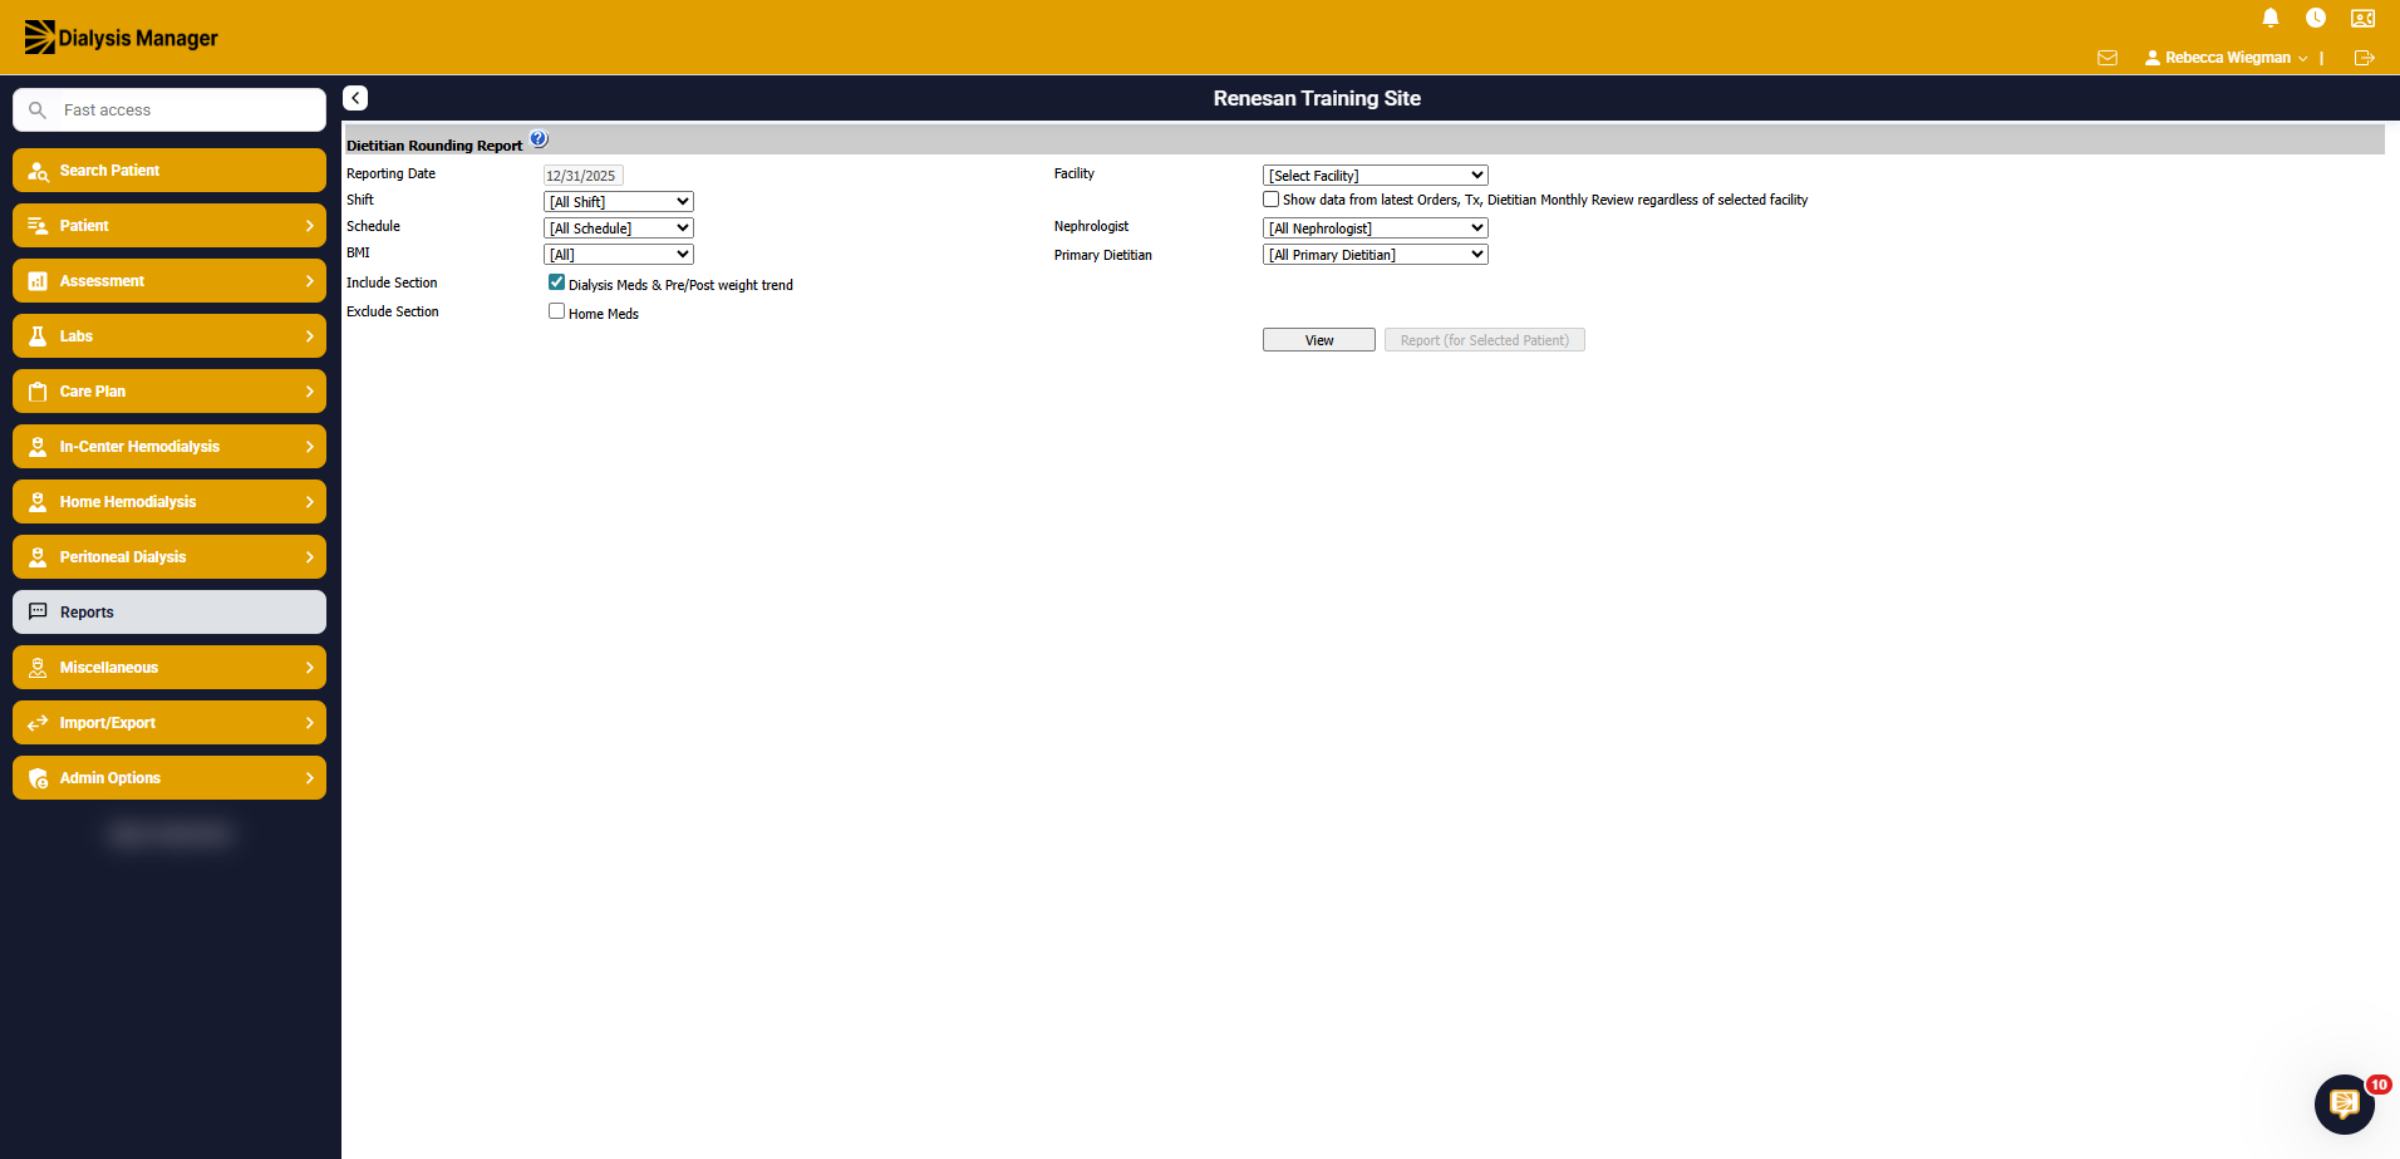Open the Select Facility dropdown
This screenshot has height=1159, width=2400.
coord(1375,175)
